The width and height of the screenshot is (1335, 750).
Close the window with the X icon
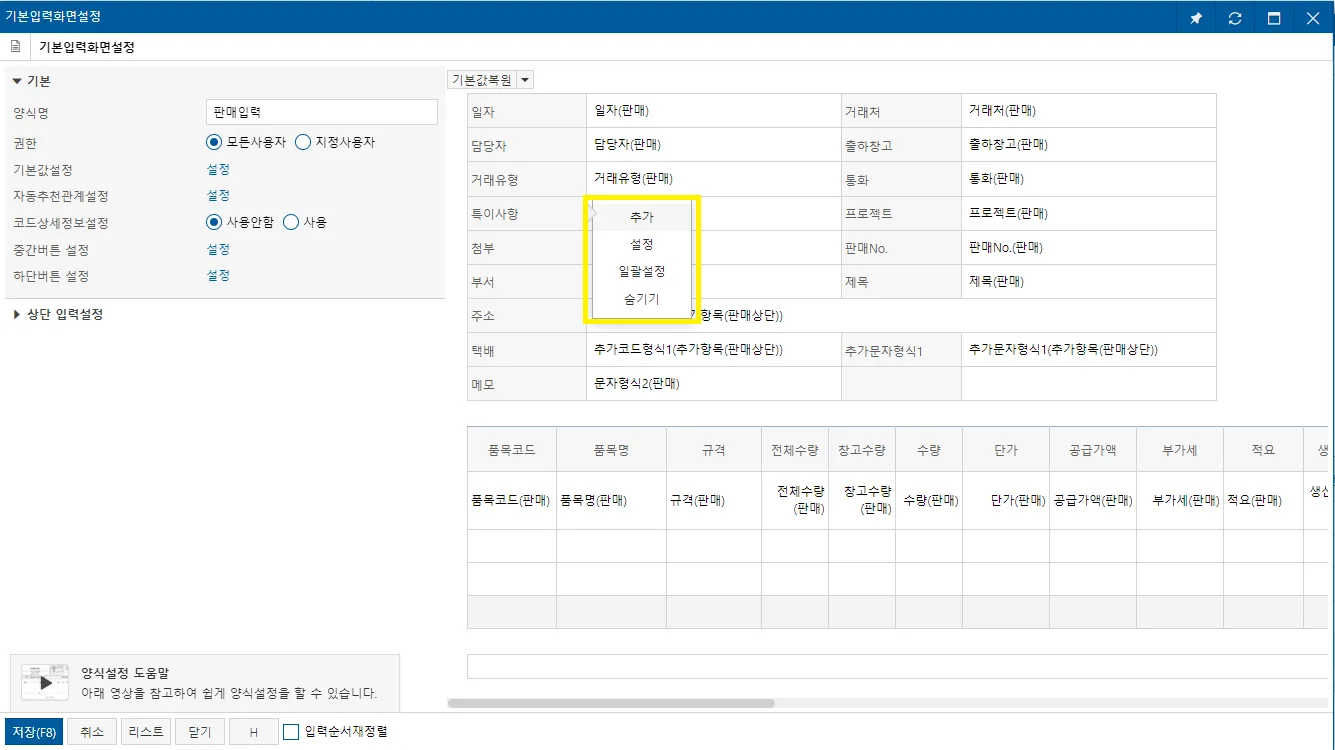[x=1313, y=18]
